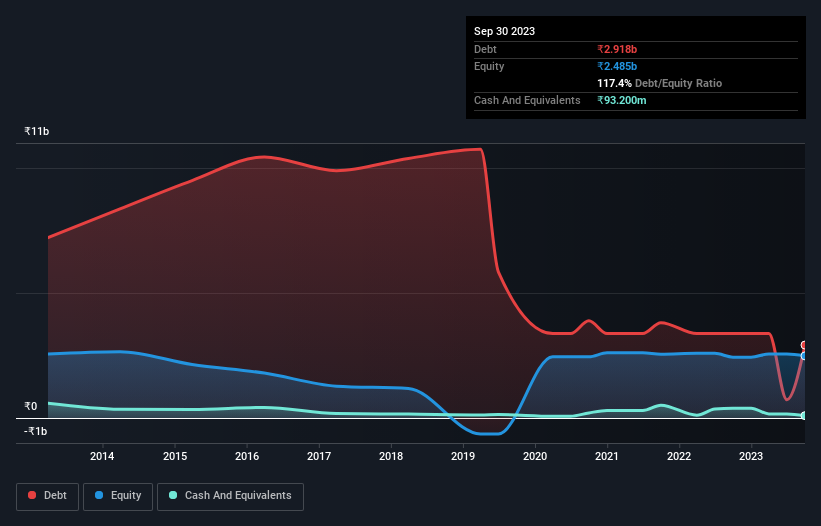Click the tooltip Equity row label
The height and width of the screenshot is (526, 821).
coord(489,66)
